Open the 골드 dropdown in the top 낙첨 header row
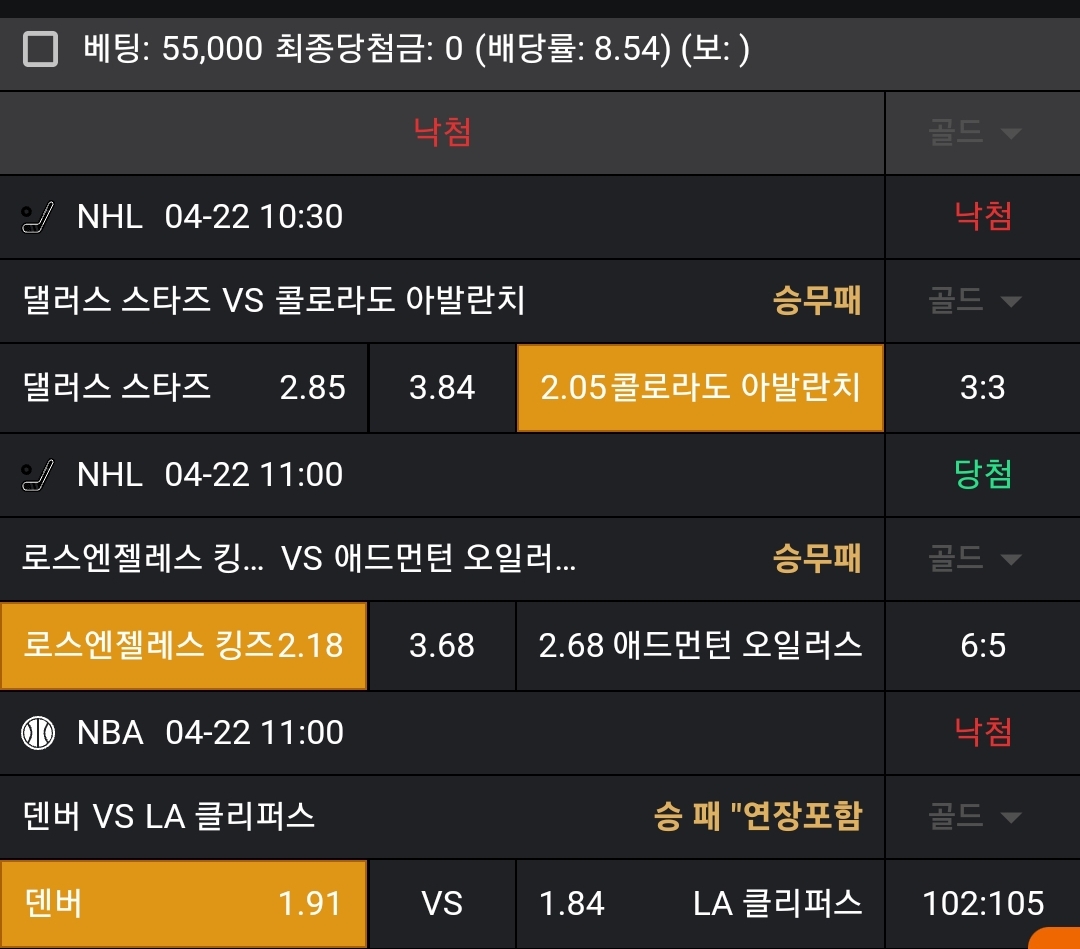This screenshot has width=1080, height=949. [x=975, y=132]
